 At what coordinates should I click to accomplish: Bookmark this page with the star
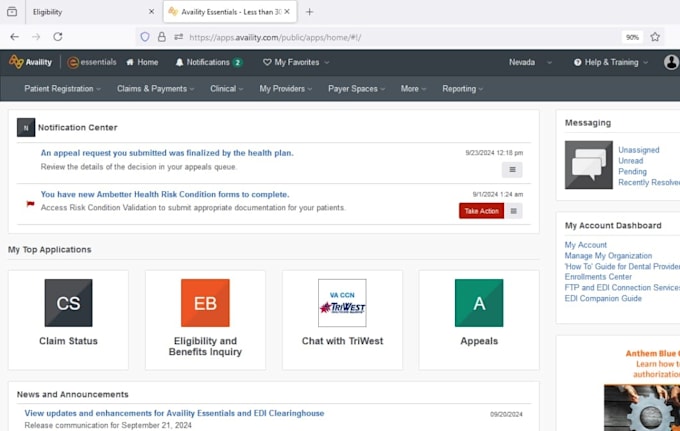point(655,37)
